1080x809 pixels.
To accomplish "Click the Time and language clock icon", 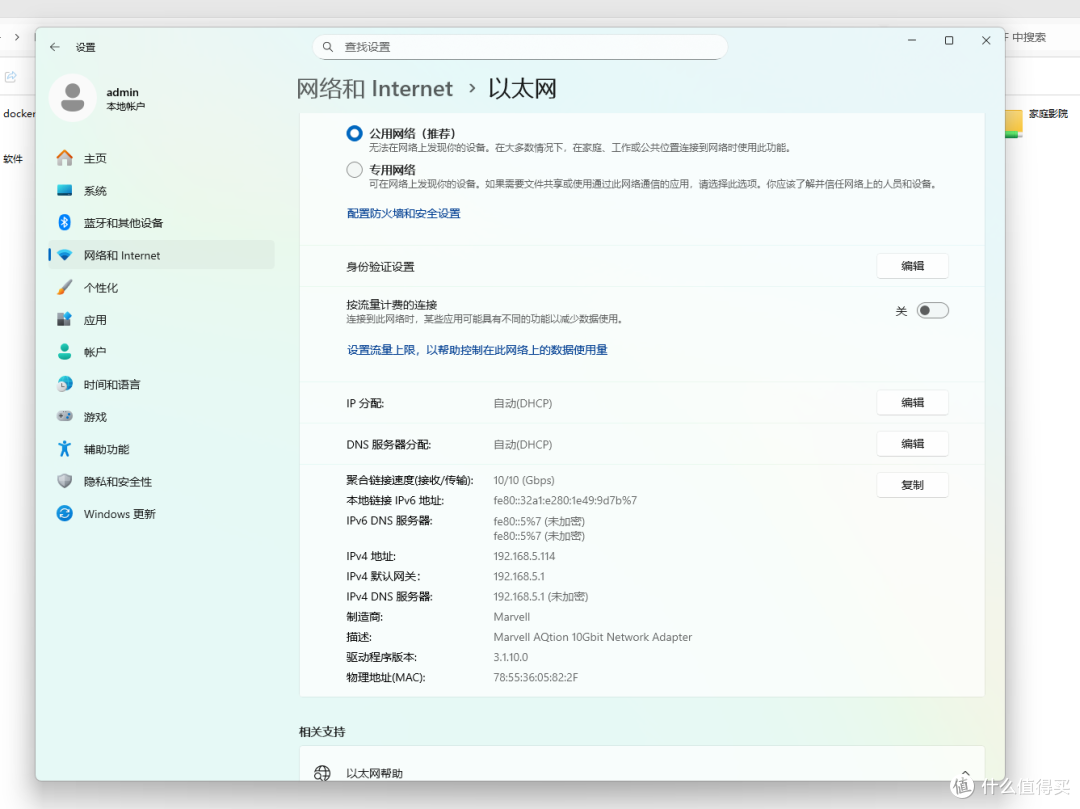I will coord(65,384).
